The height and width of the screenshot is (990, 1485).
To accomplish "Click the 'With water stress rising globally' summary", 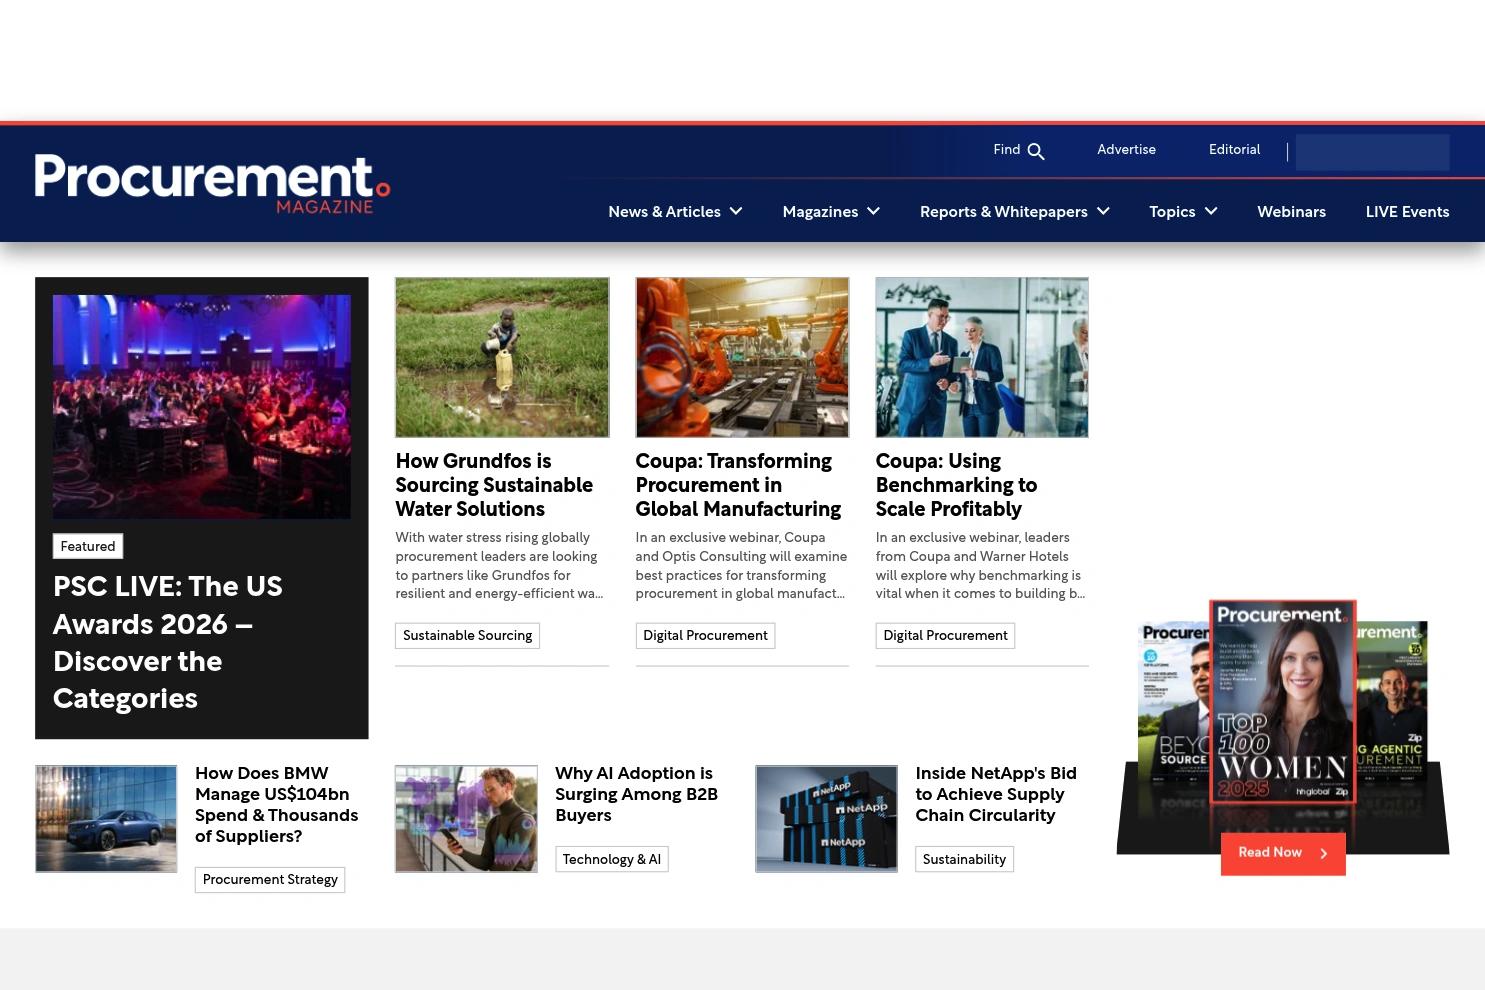I will click(499, 565).
